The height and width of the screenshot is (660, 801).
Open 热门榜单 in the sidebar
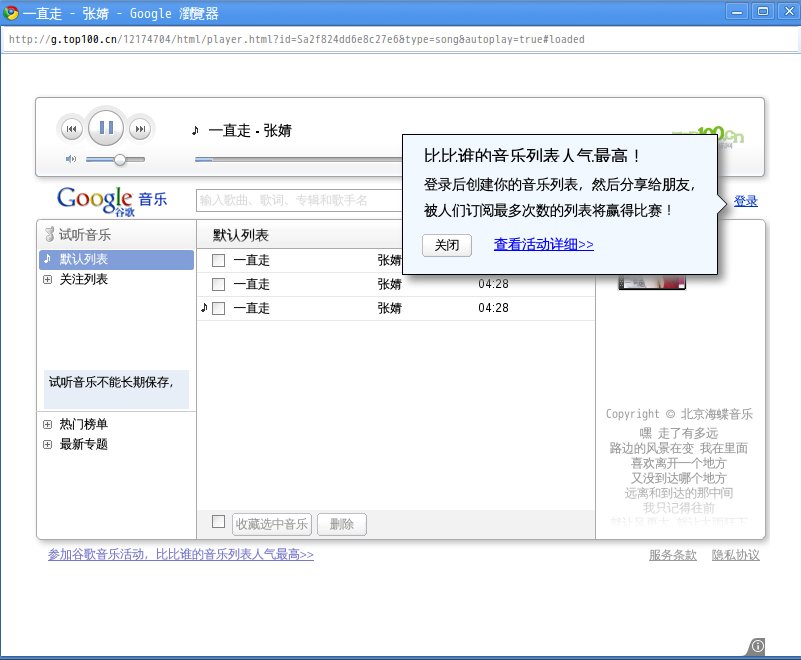(83, 424)
